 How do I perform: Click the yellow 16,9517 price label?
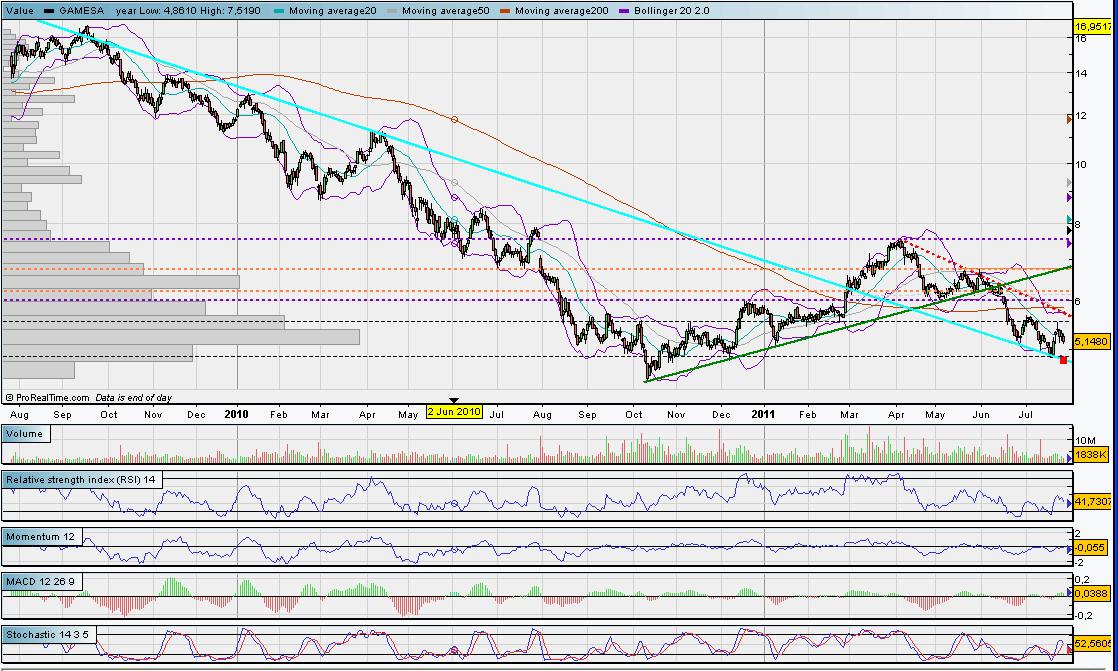[1092, 26]
